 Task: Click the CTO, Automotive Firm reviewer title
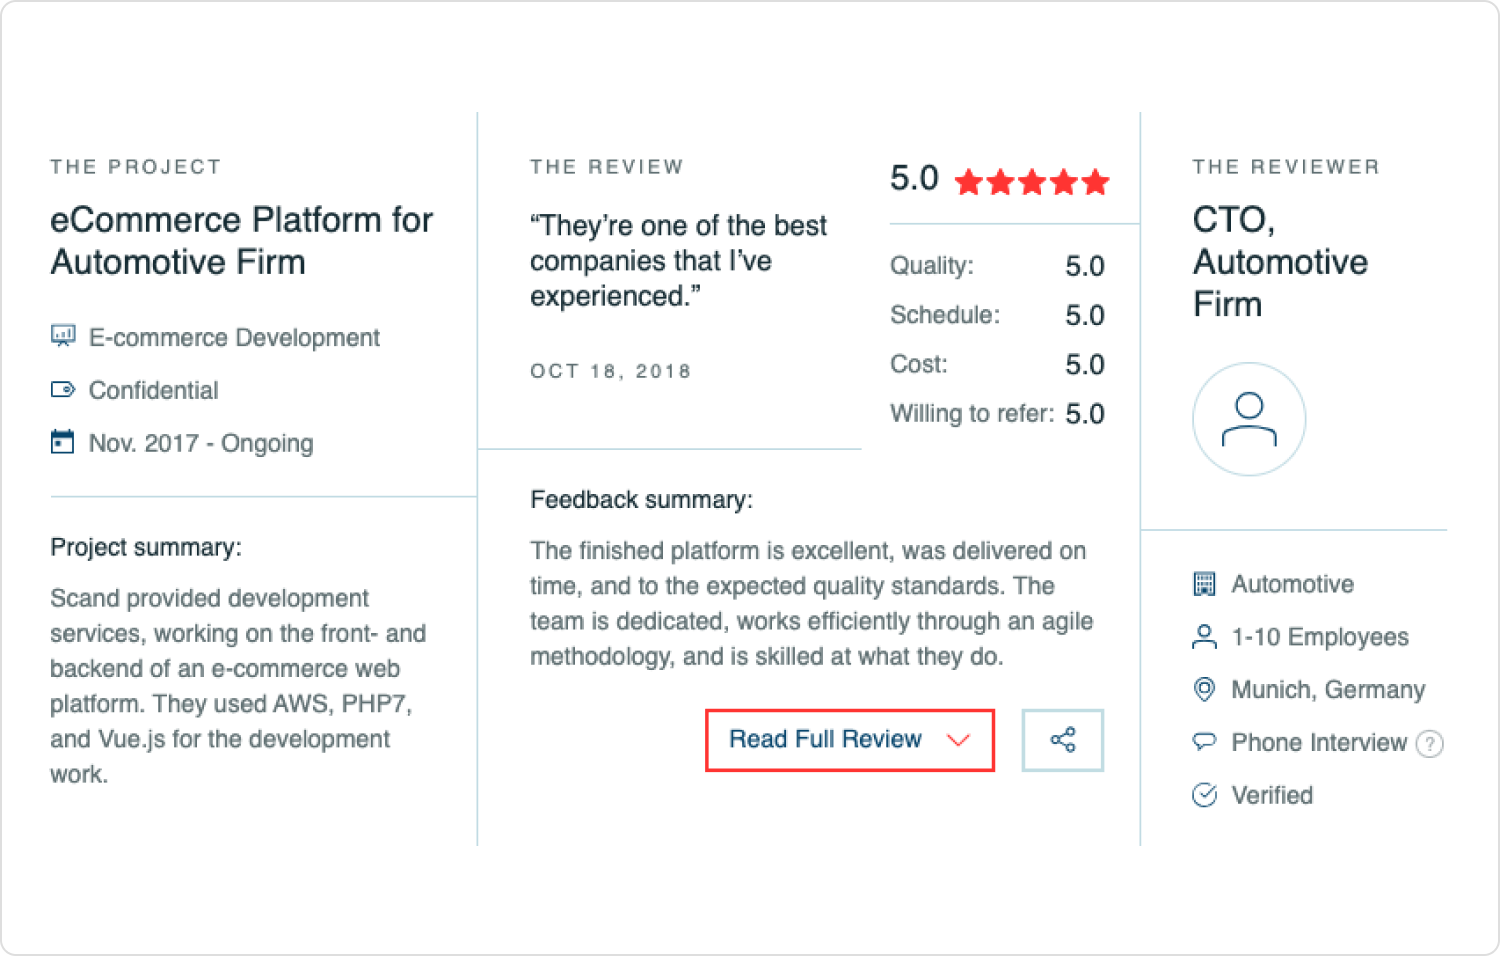coord(1280,262)
